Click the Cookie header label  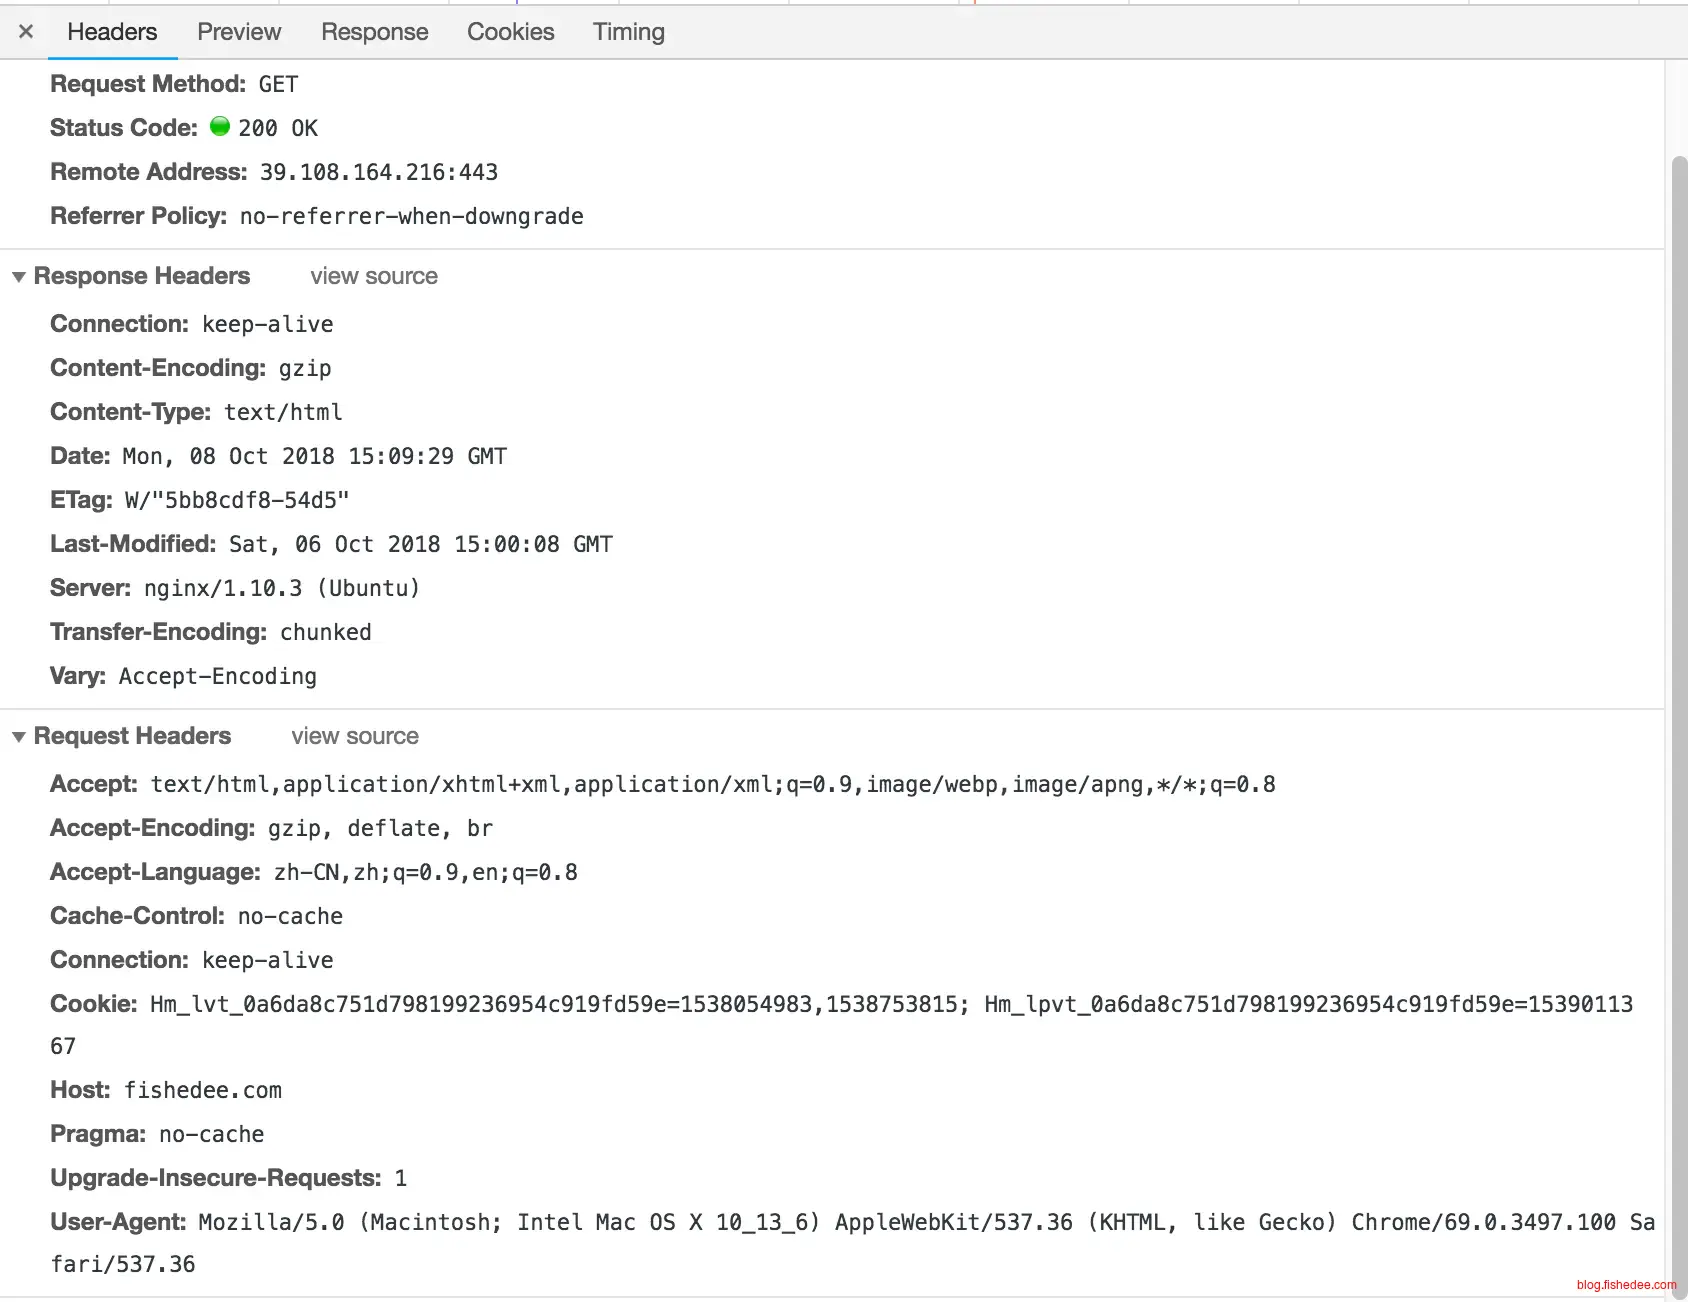[93, 1004]
